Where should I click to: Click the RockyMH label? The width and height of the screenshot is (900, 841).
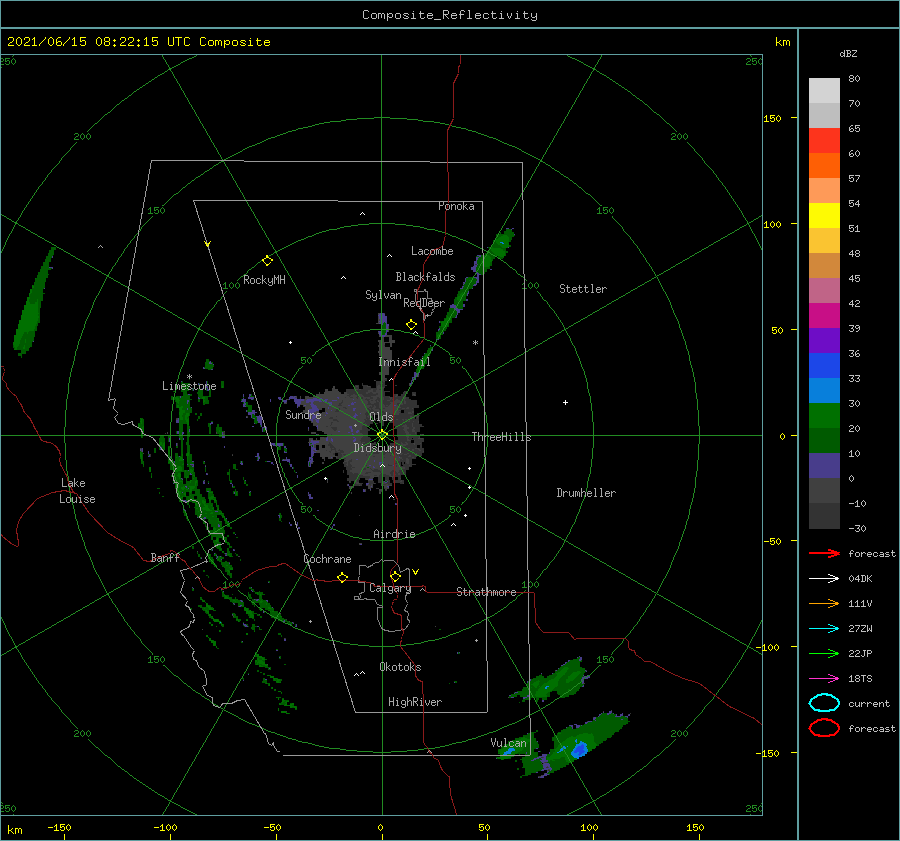[x=264, y=280]
